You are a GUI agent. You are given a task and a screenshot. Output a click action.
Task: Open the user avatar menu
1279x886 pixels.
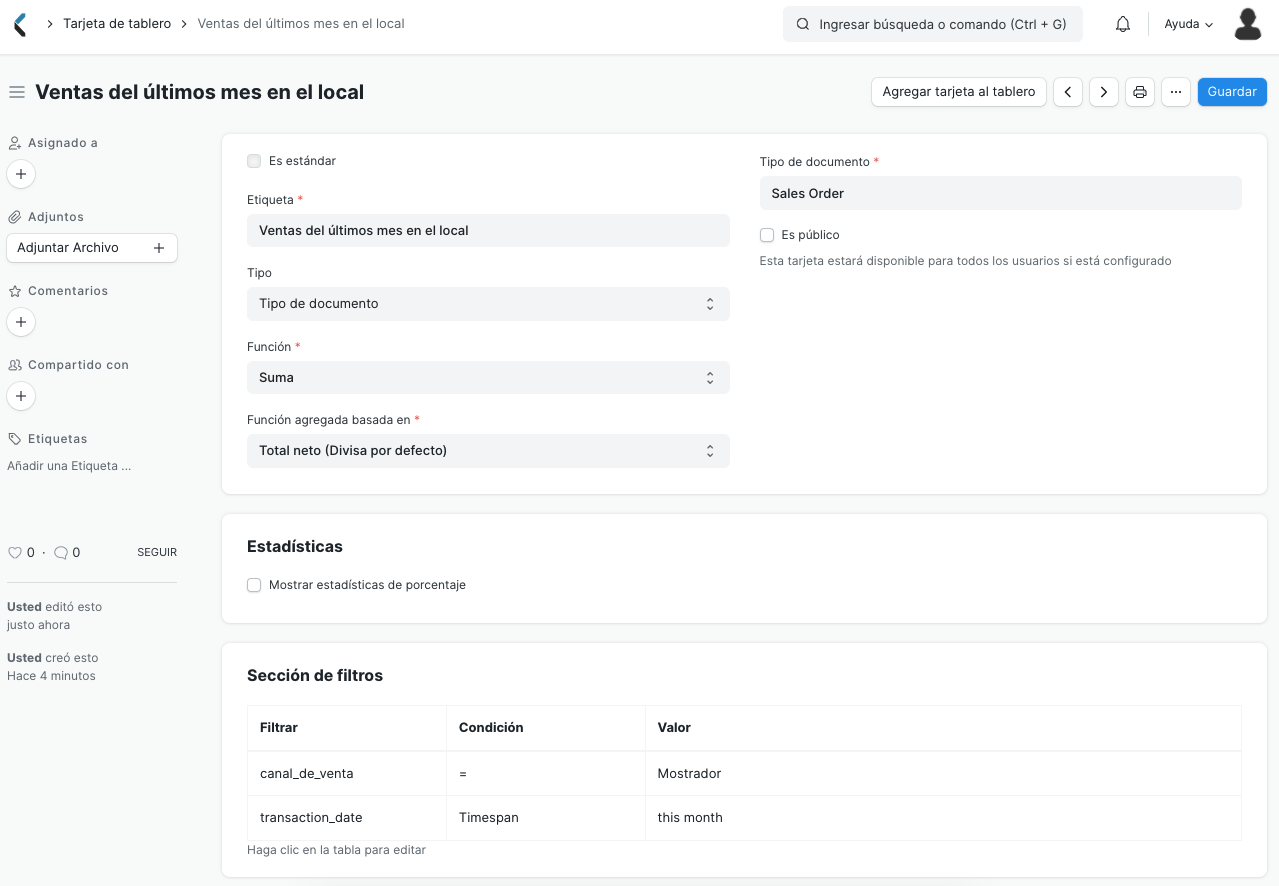click(1247, 24)
